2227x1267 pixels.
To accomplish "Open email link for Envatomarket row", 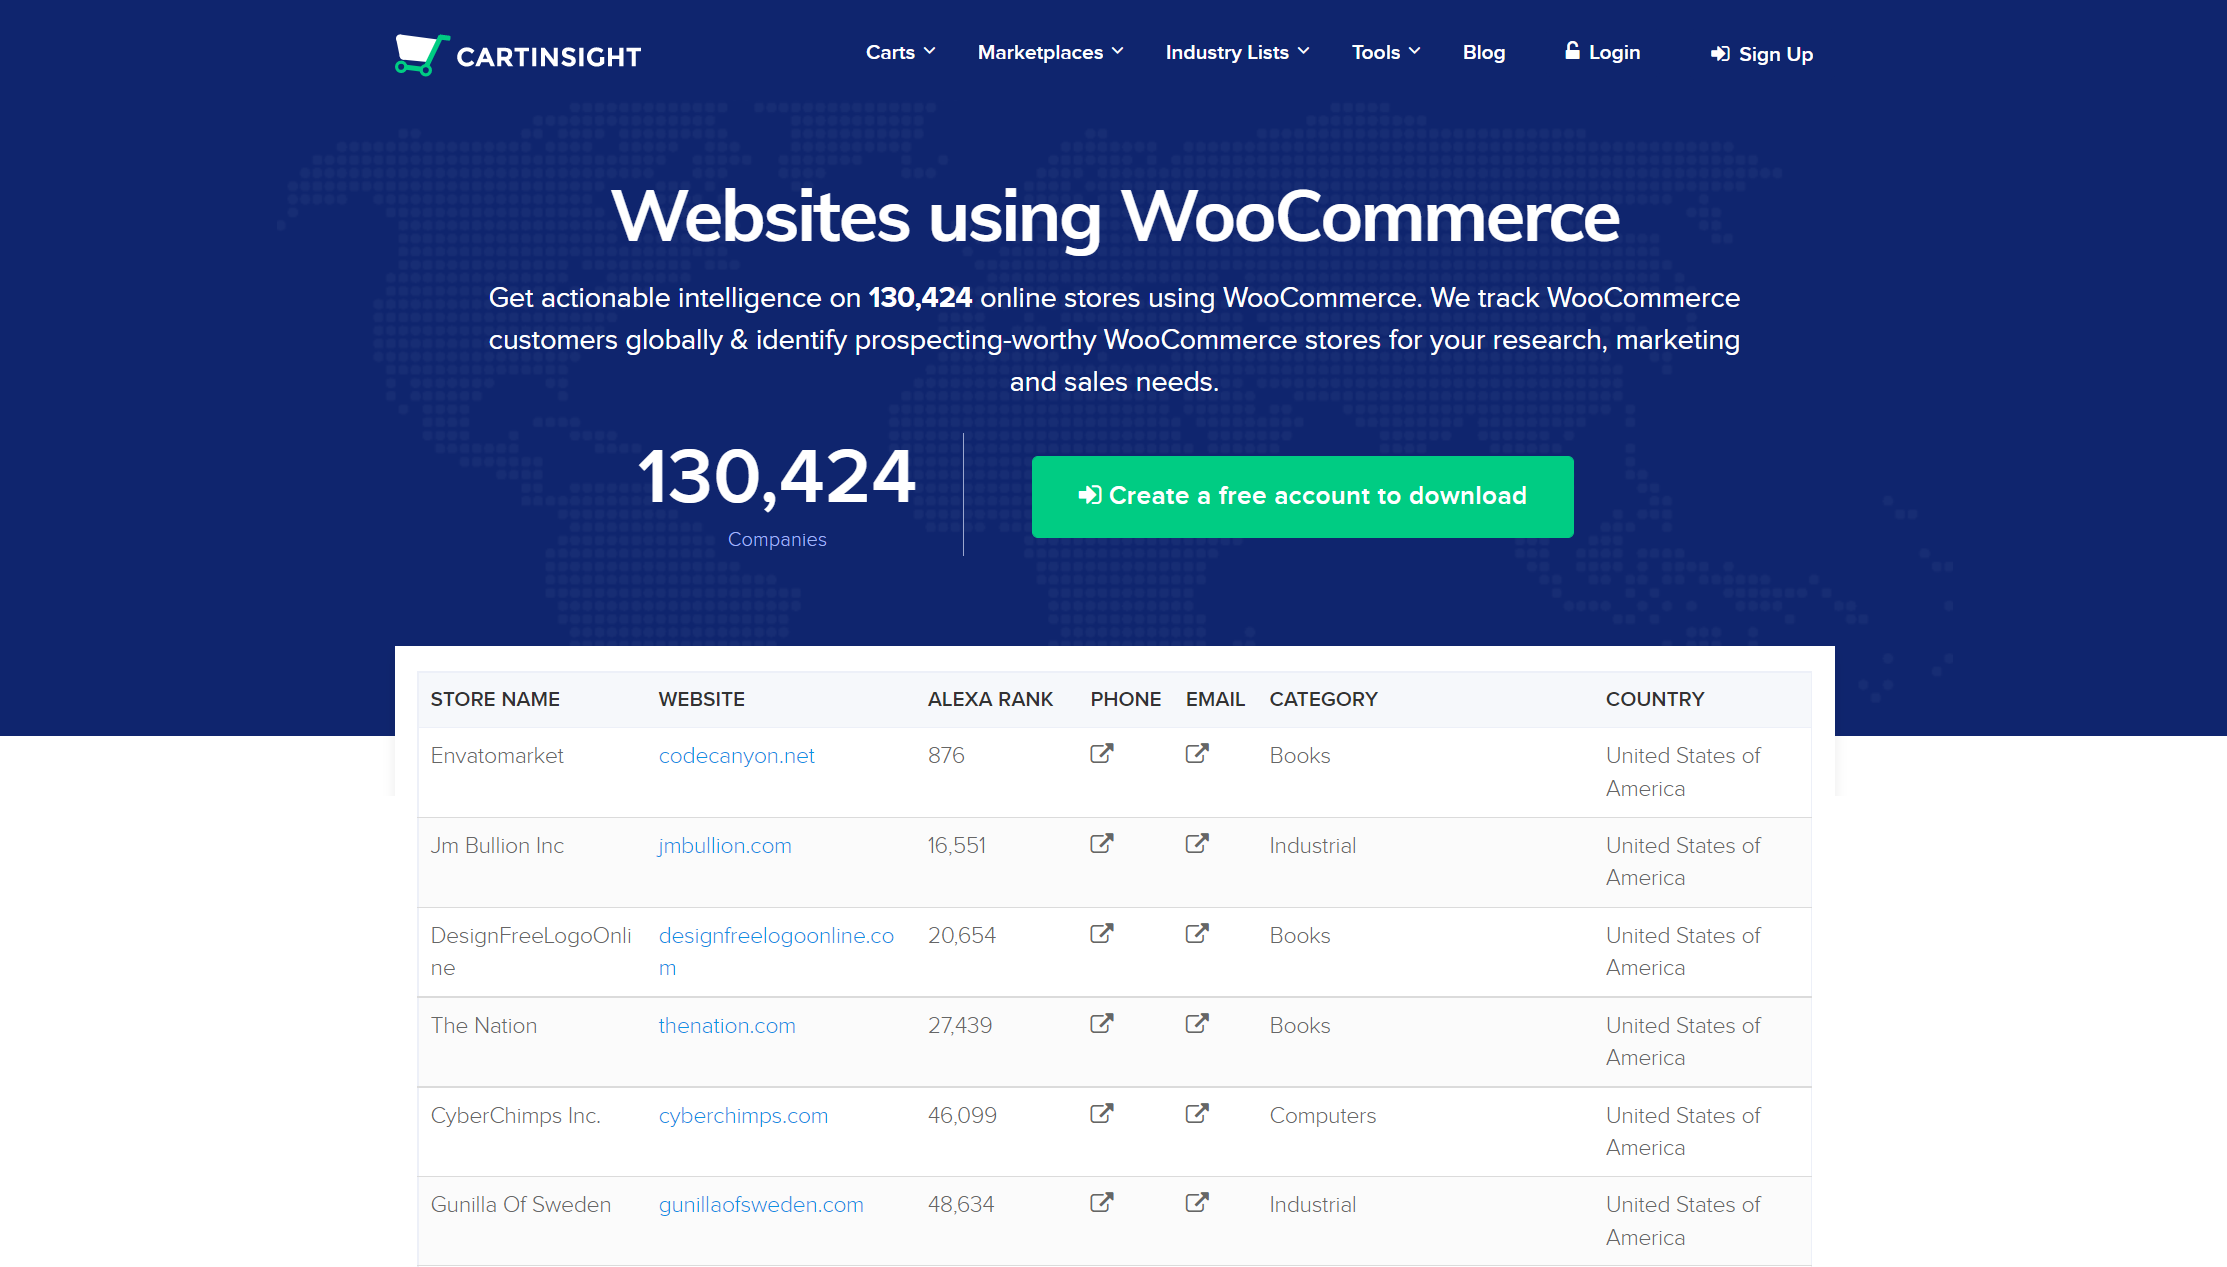I will (x=1197, y=754).
